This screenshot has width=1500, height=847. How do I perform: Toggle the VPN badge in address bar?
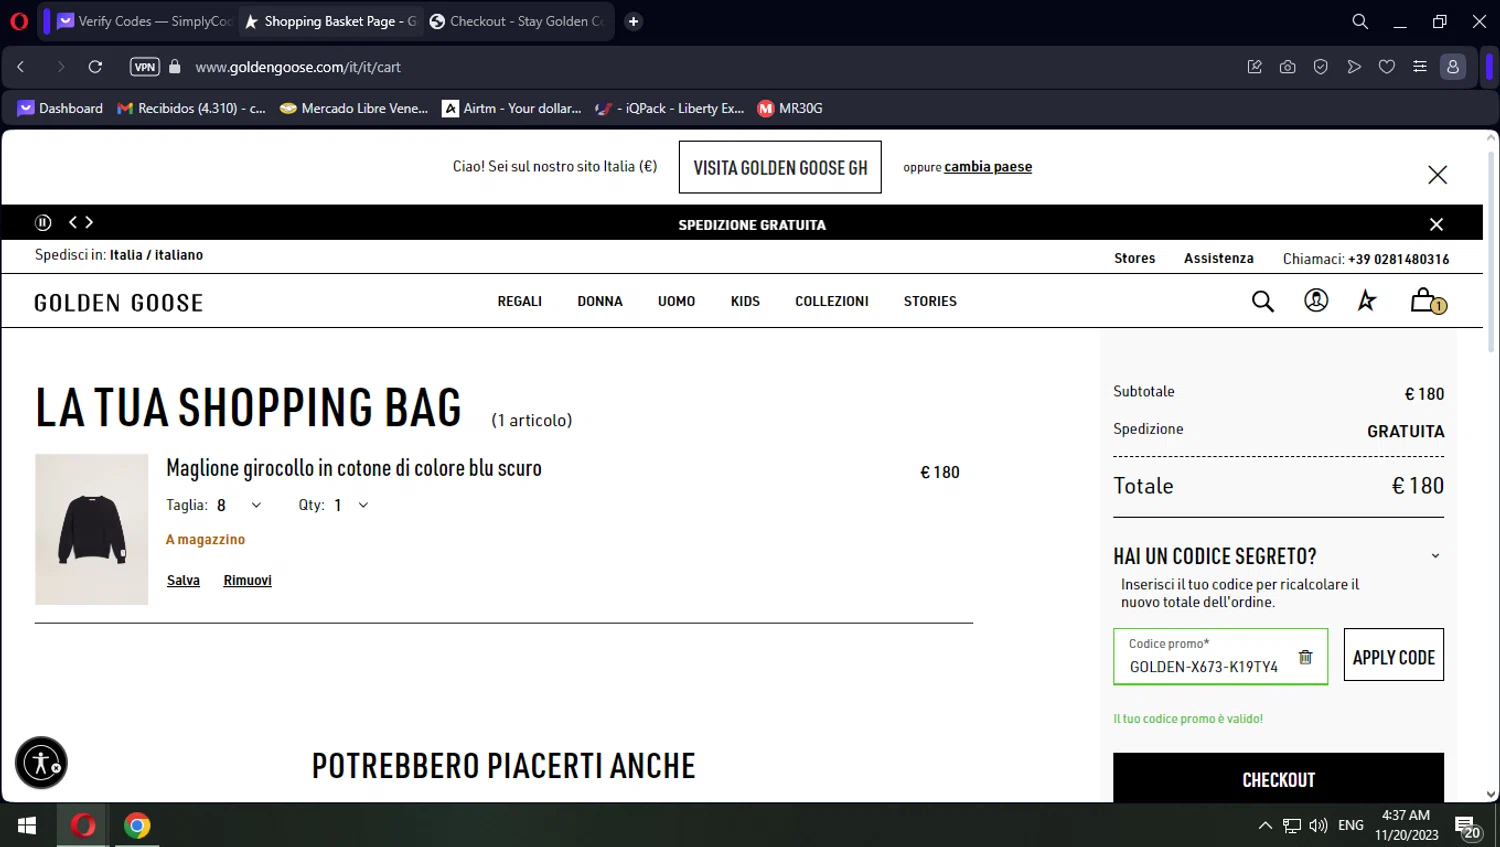coord(145,67)
